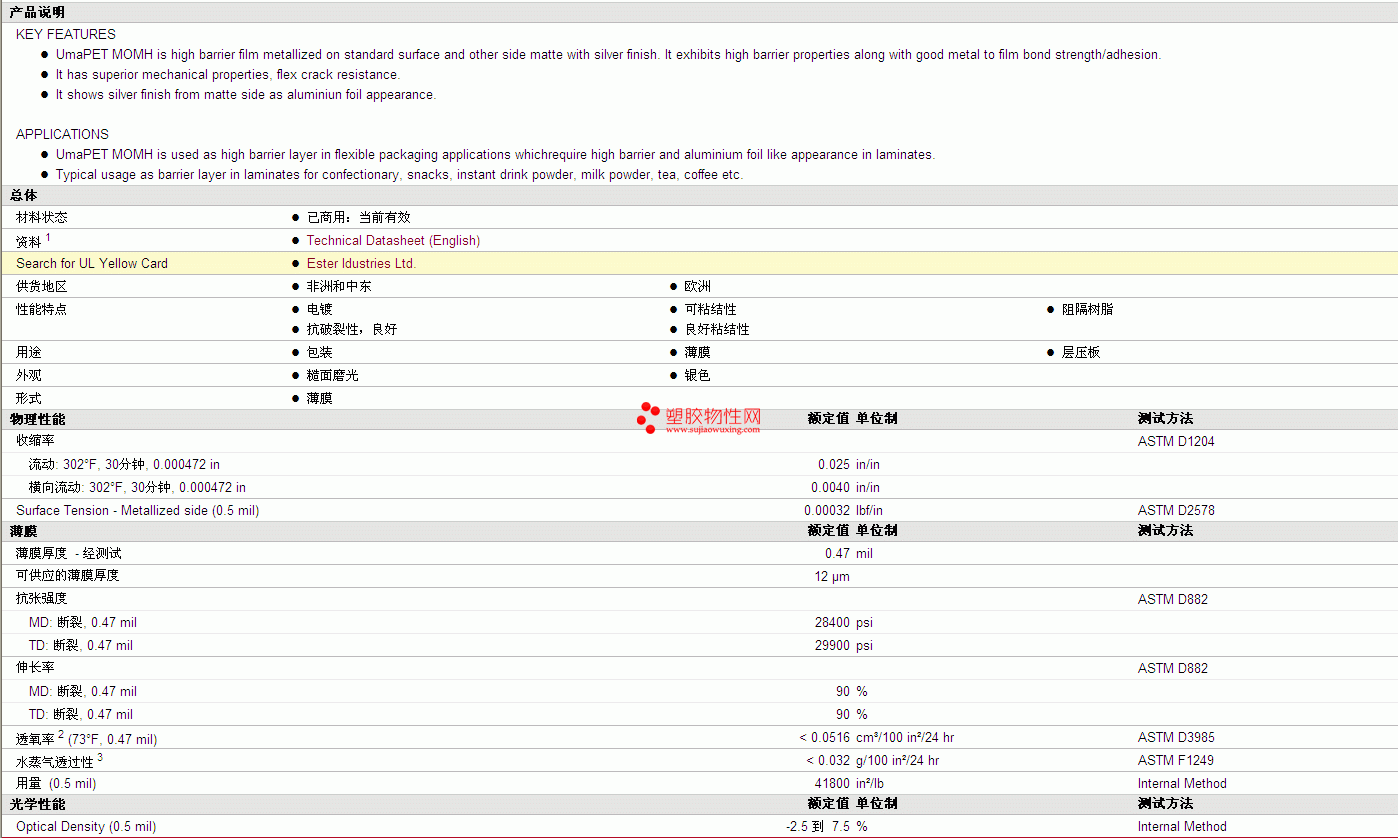
Task: Click the 28400 psi MD value
Action: point(844,623)
